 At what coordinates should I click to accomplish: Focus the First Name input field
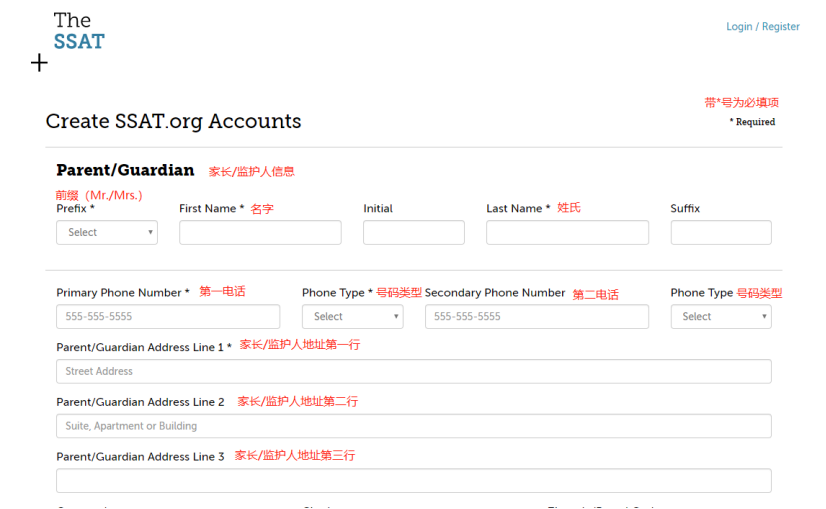260,232
